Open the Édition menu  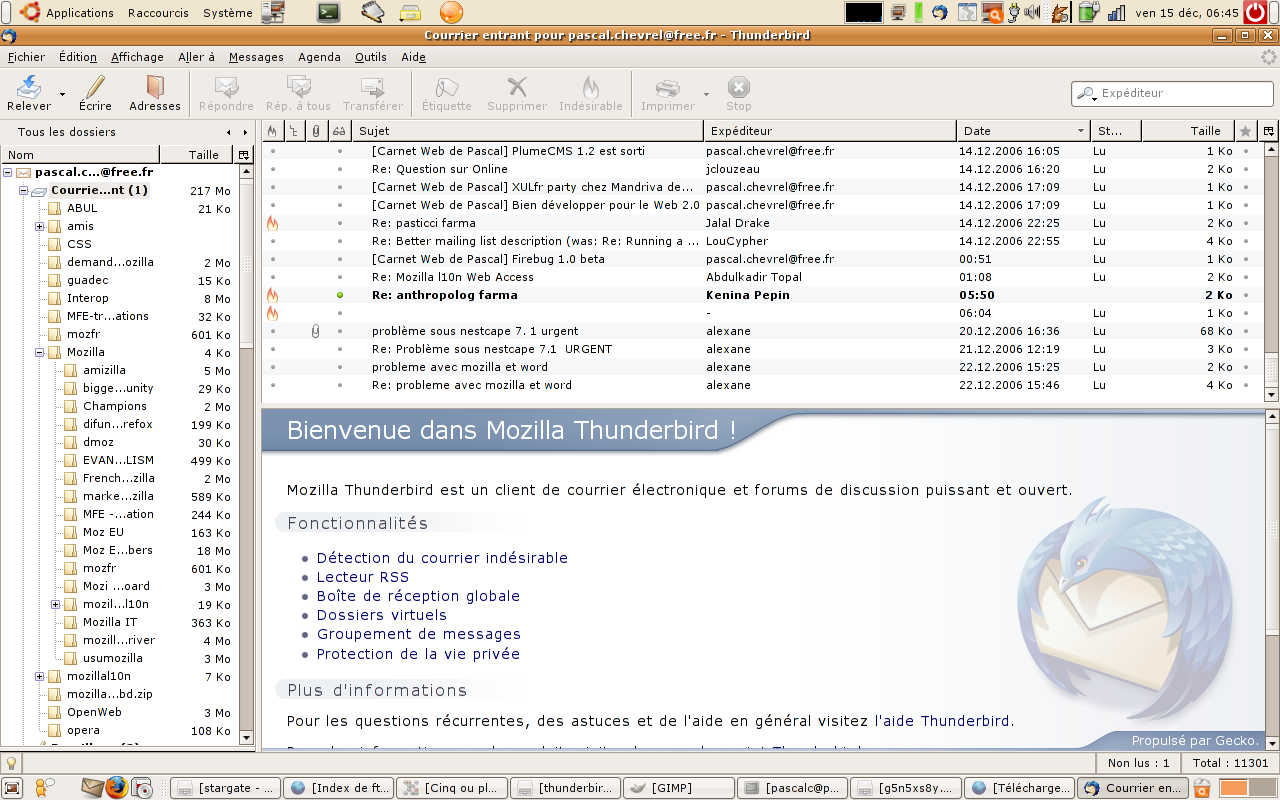[78, 57]
